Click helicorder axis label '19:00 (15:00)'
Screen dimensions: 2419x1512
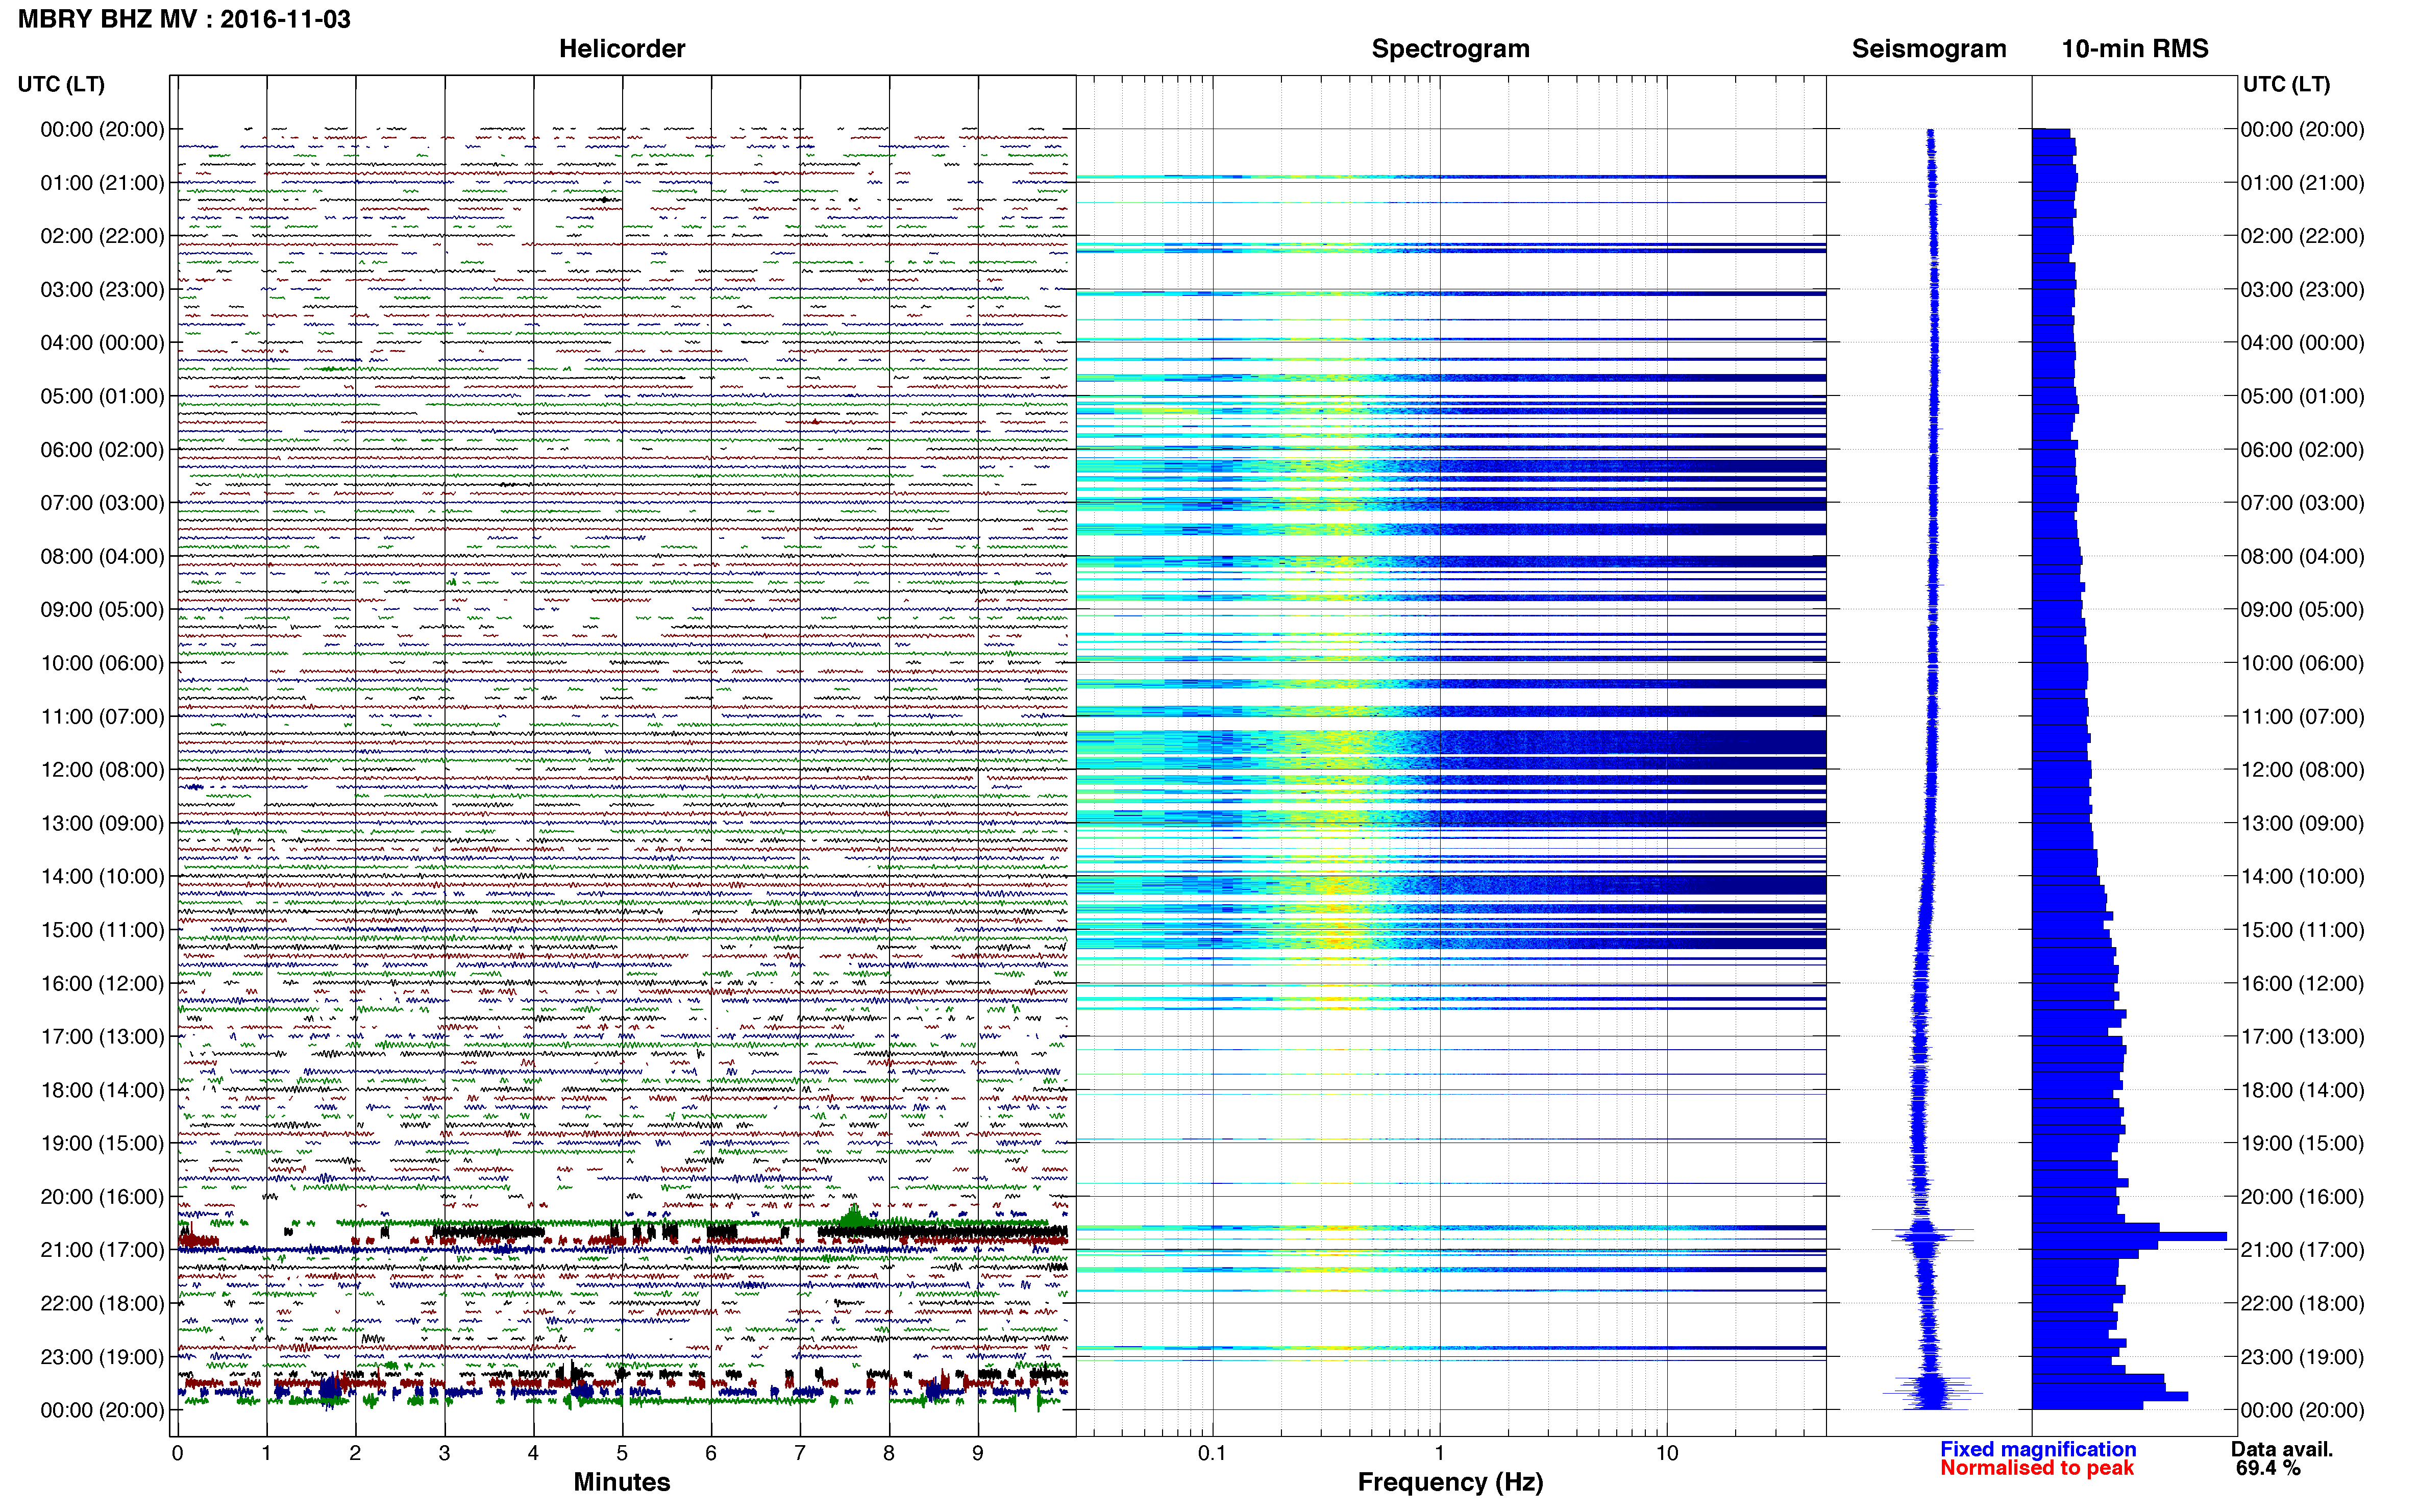102,1143
